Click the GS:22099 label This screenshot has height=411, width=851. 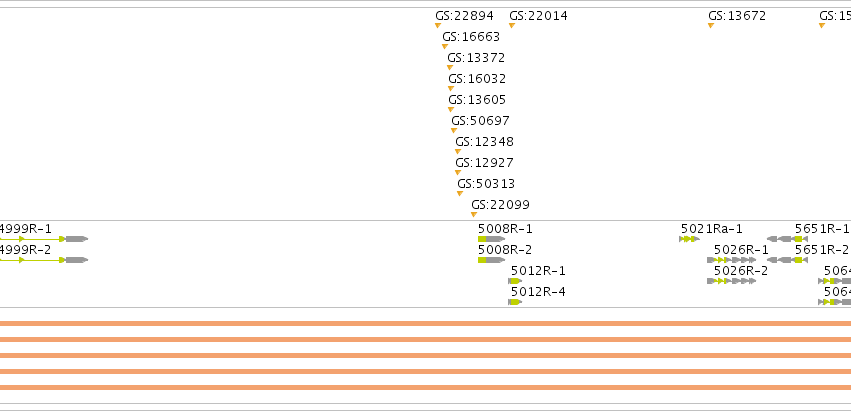click(x=500, y=205)
